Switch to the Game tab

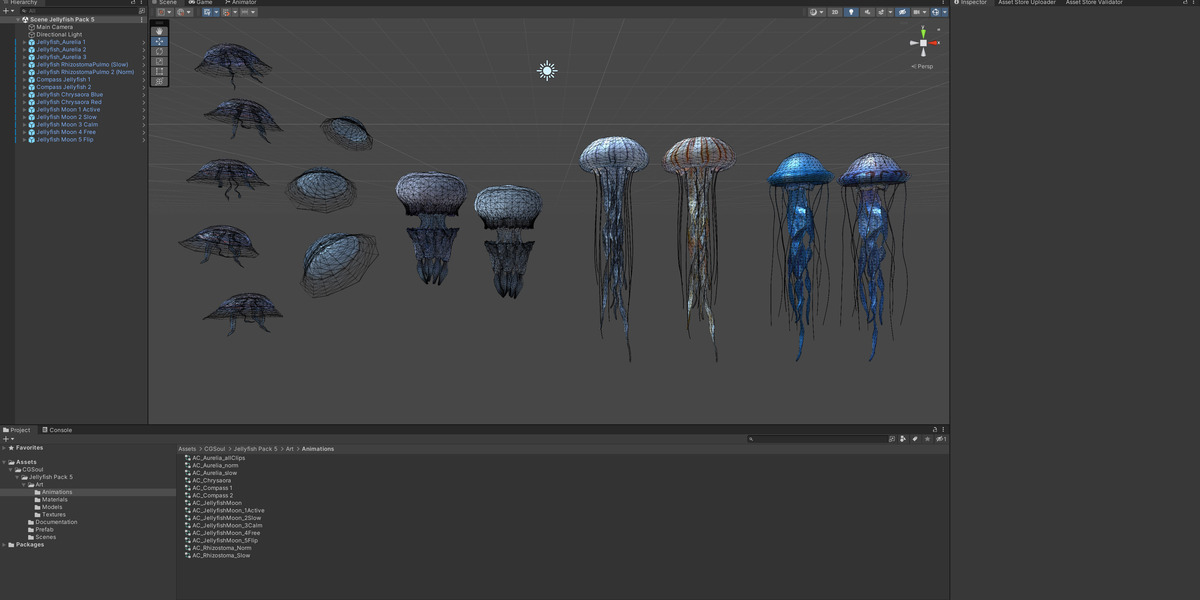(200, 3)
